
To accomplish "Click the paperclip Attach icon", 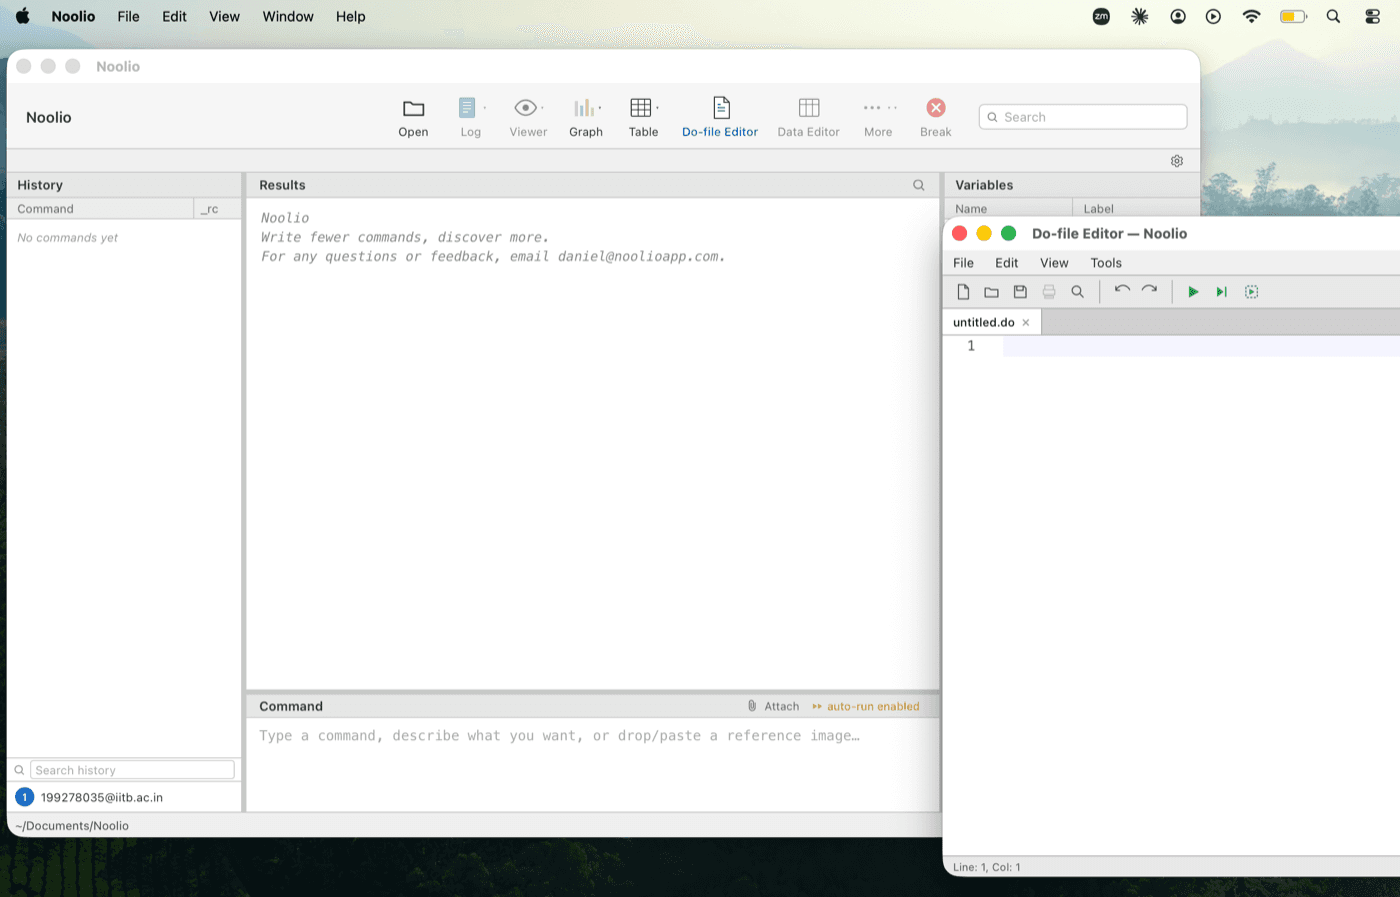I will (752, 706).
